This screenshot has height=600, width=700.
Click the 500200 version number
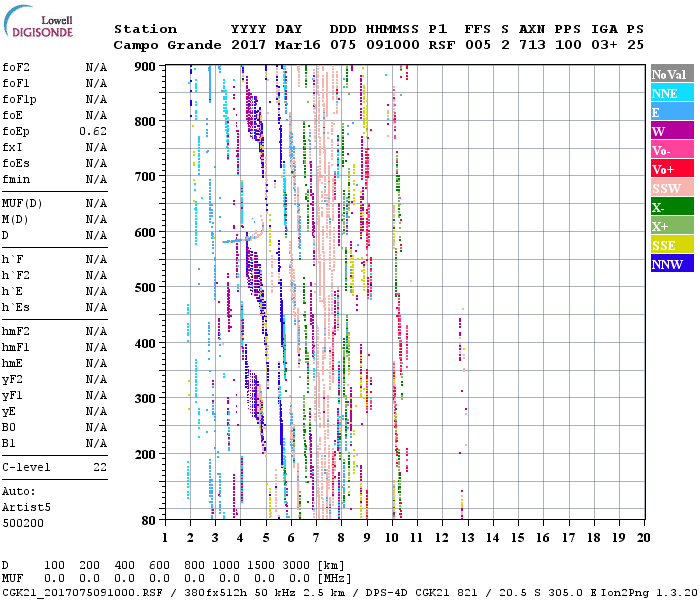[x=23, y=523]
